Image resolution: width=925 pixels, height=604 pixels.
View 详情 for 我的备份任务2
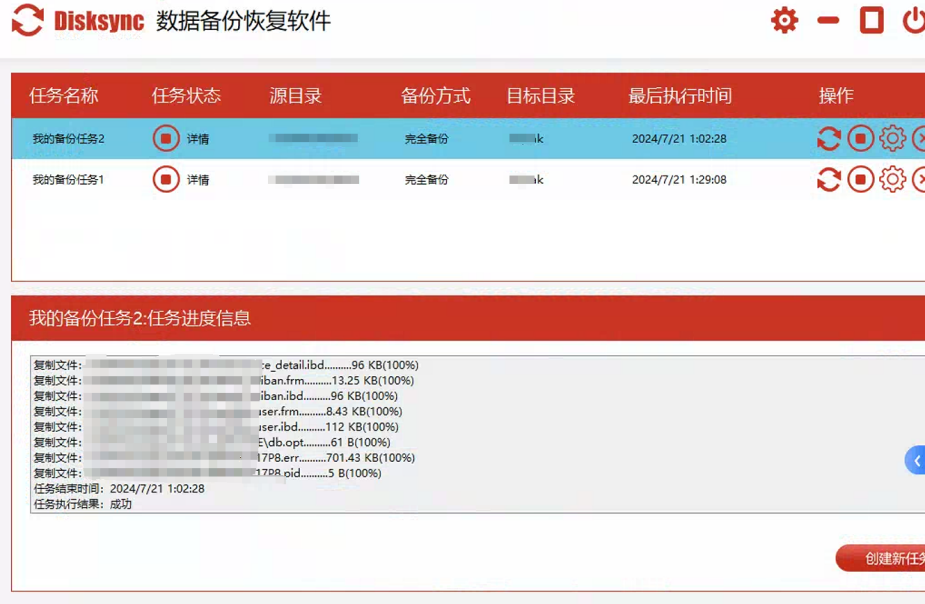pos(198,139)
